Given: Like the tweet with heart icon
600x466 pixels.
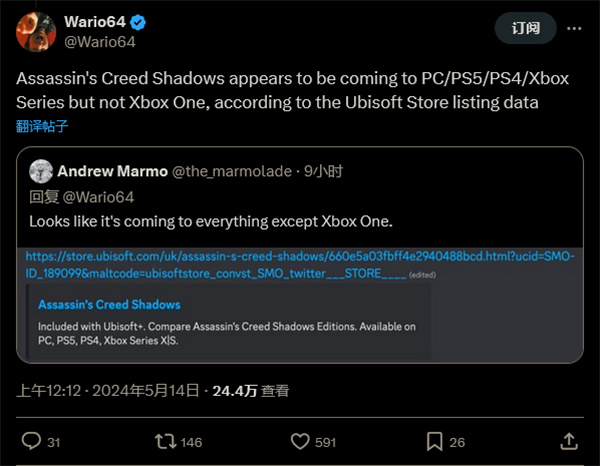Looking at the screenshot, I should click(x=300, y=442).
